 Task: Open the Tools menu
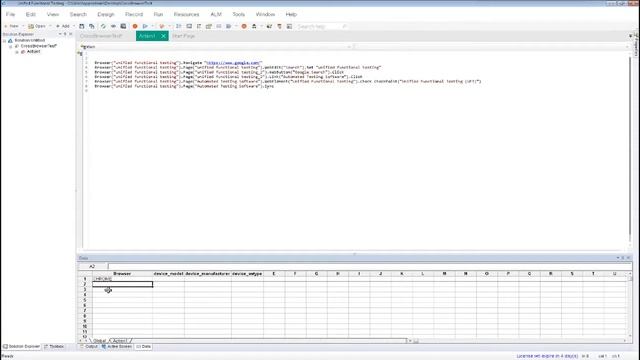[x=238, y=14]
